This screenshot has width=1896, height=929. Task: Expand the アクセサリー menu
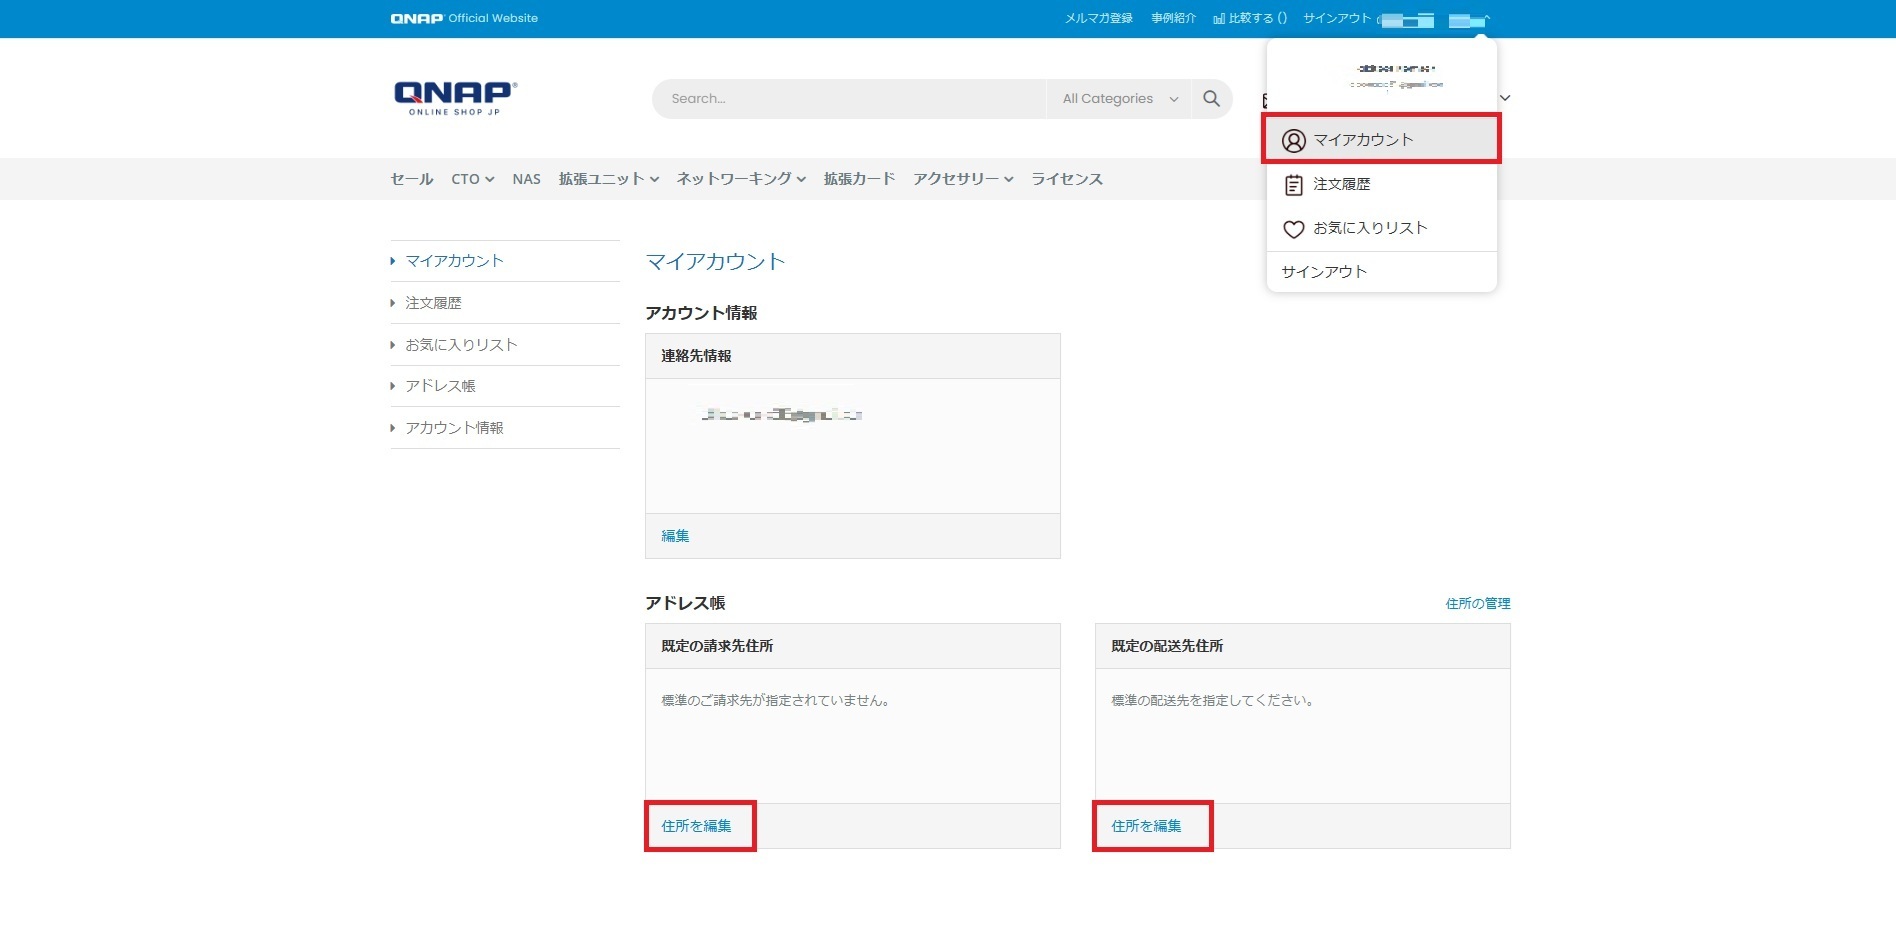pos(963,179)
